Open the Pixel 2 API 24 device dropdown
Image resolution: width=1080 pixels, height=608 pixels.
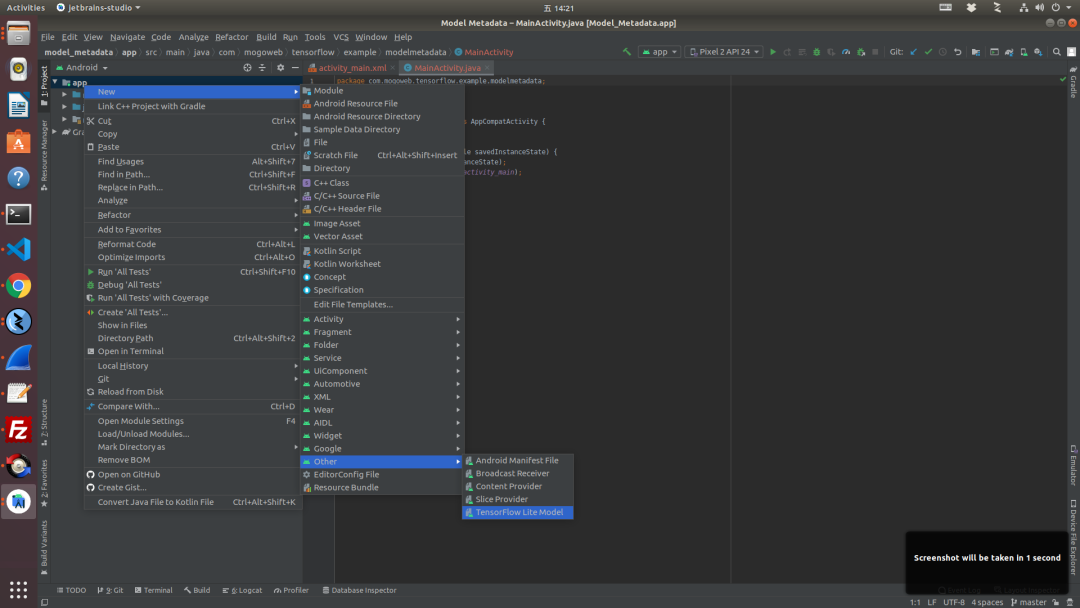coord(724,51)
